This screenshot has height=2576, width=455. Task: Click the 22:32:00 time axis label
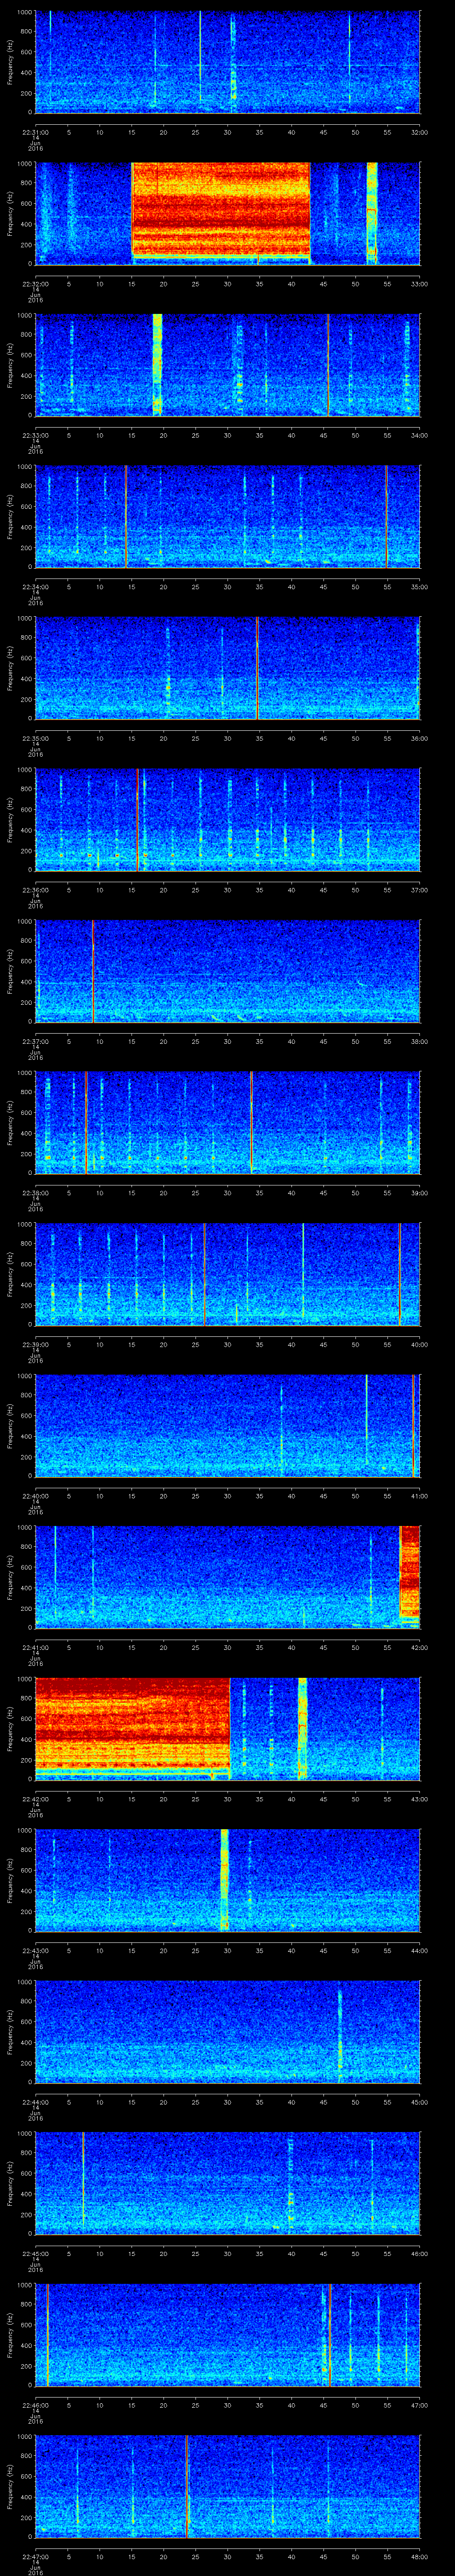click(x=35, y=284)
